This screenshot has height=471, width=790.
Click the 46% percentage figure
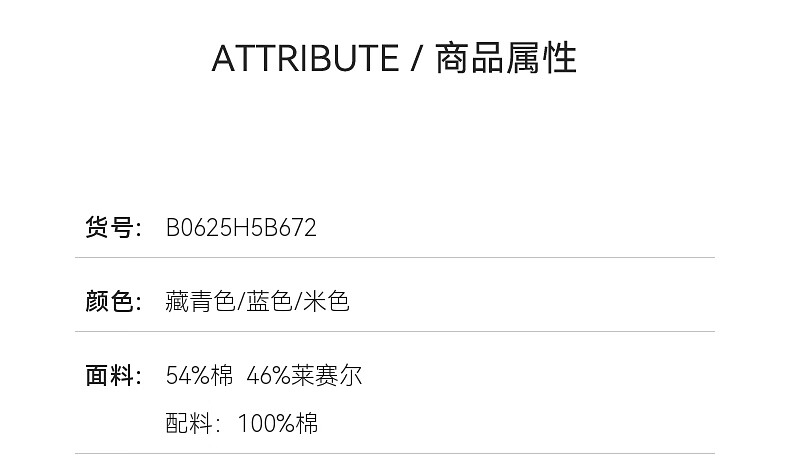click(x=268, y=376)
